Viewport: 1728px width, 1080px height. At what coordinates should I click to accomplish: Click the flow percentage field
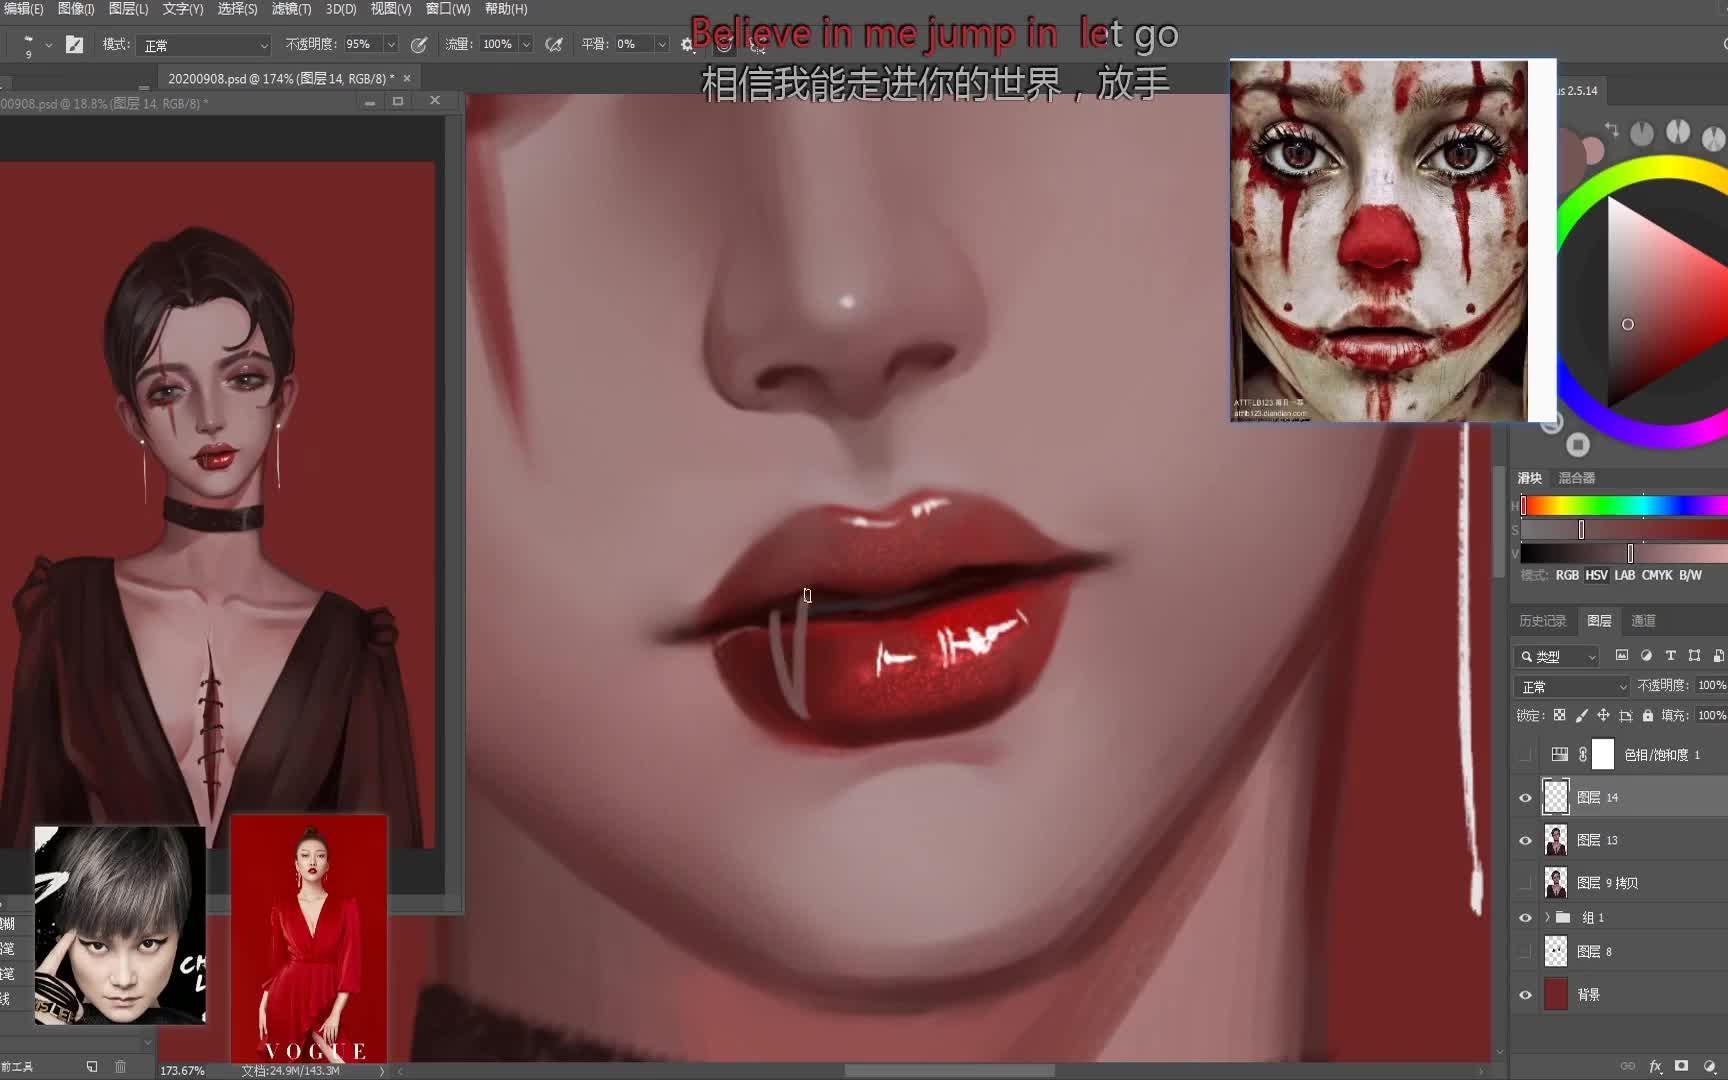pos(498,44)
